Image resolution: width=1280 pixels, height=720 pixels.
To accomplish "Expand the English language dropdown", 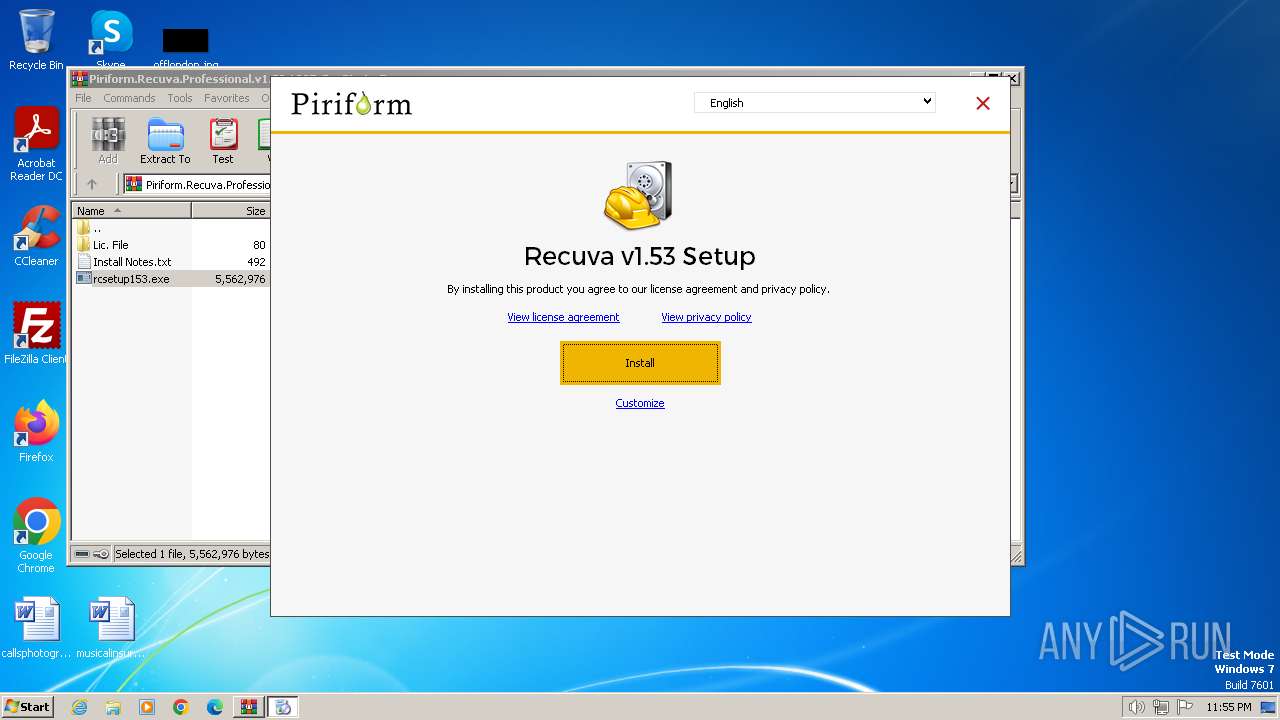I will 815,102.
